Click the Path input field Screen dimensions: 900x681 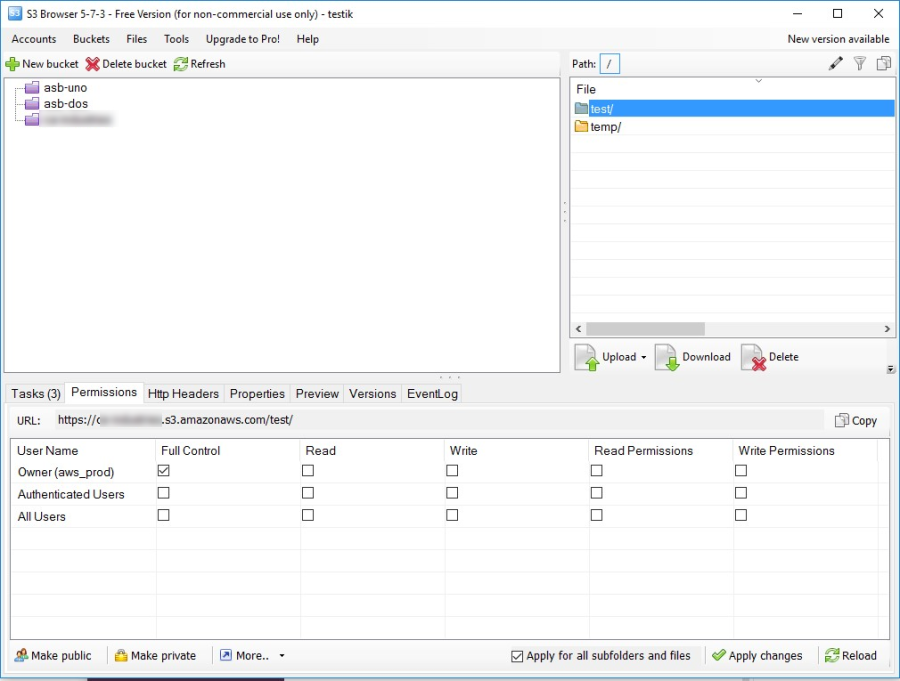[610, 64]
